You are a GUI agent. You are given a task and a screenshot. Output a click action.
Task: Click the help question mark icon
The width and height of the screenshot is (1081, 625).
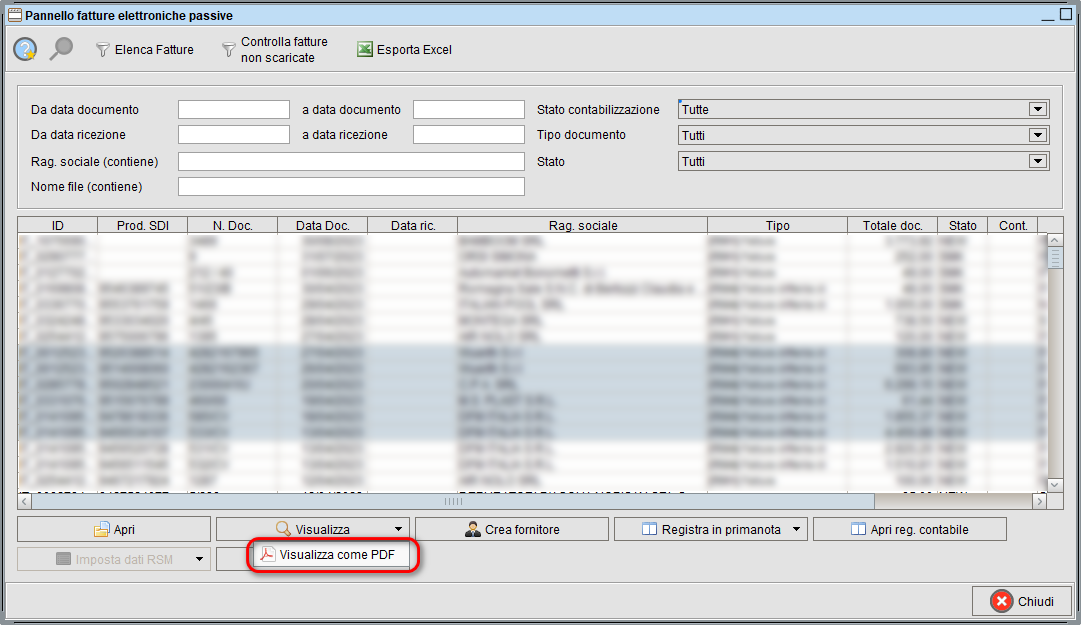pos(24,48)
